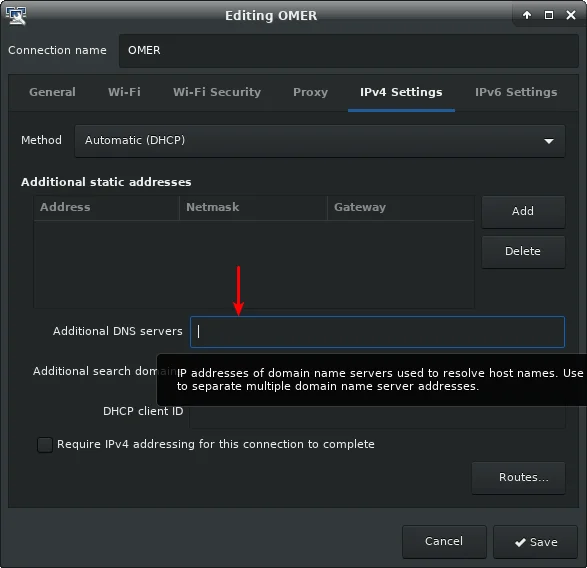The image size is (587, 568).
Task: Click Add to add a static address
Action: 523,212
